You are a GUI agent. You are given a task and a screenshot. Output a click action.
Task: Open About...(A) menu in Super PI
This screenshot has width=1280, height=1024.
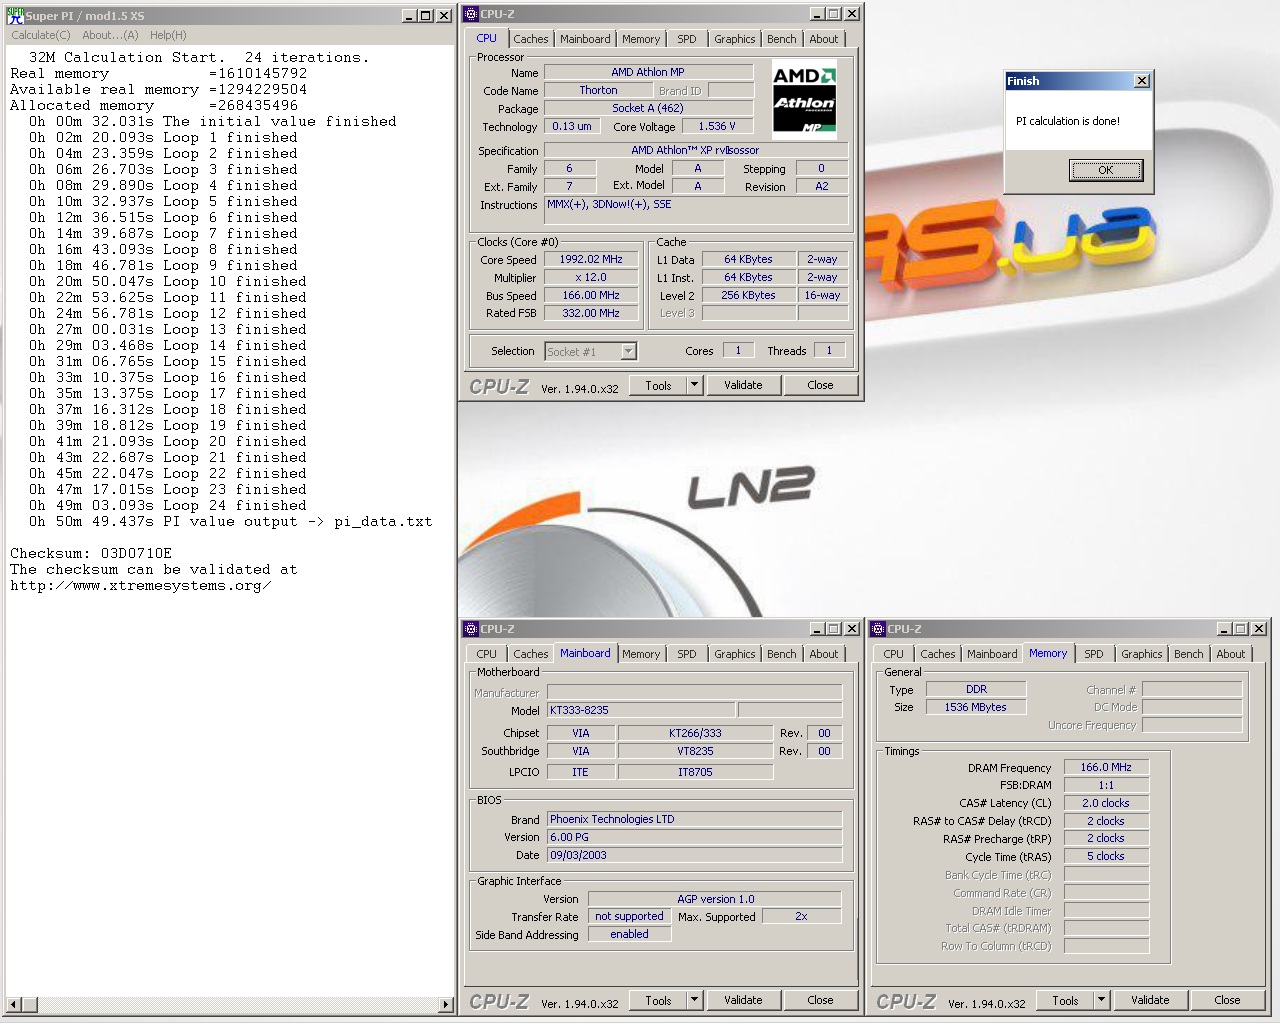[110, 35]
